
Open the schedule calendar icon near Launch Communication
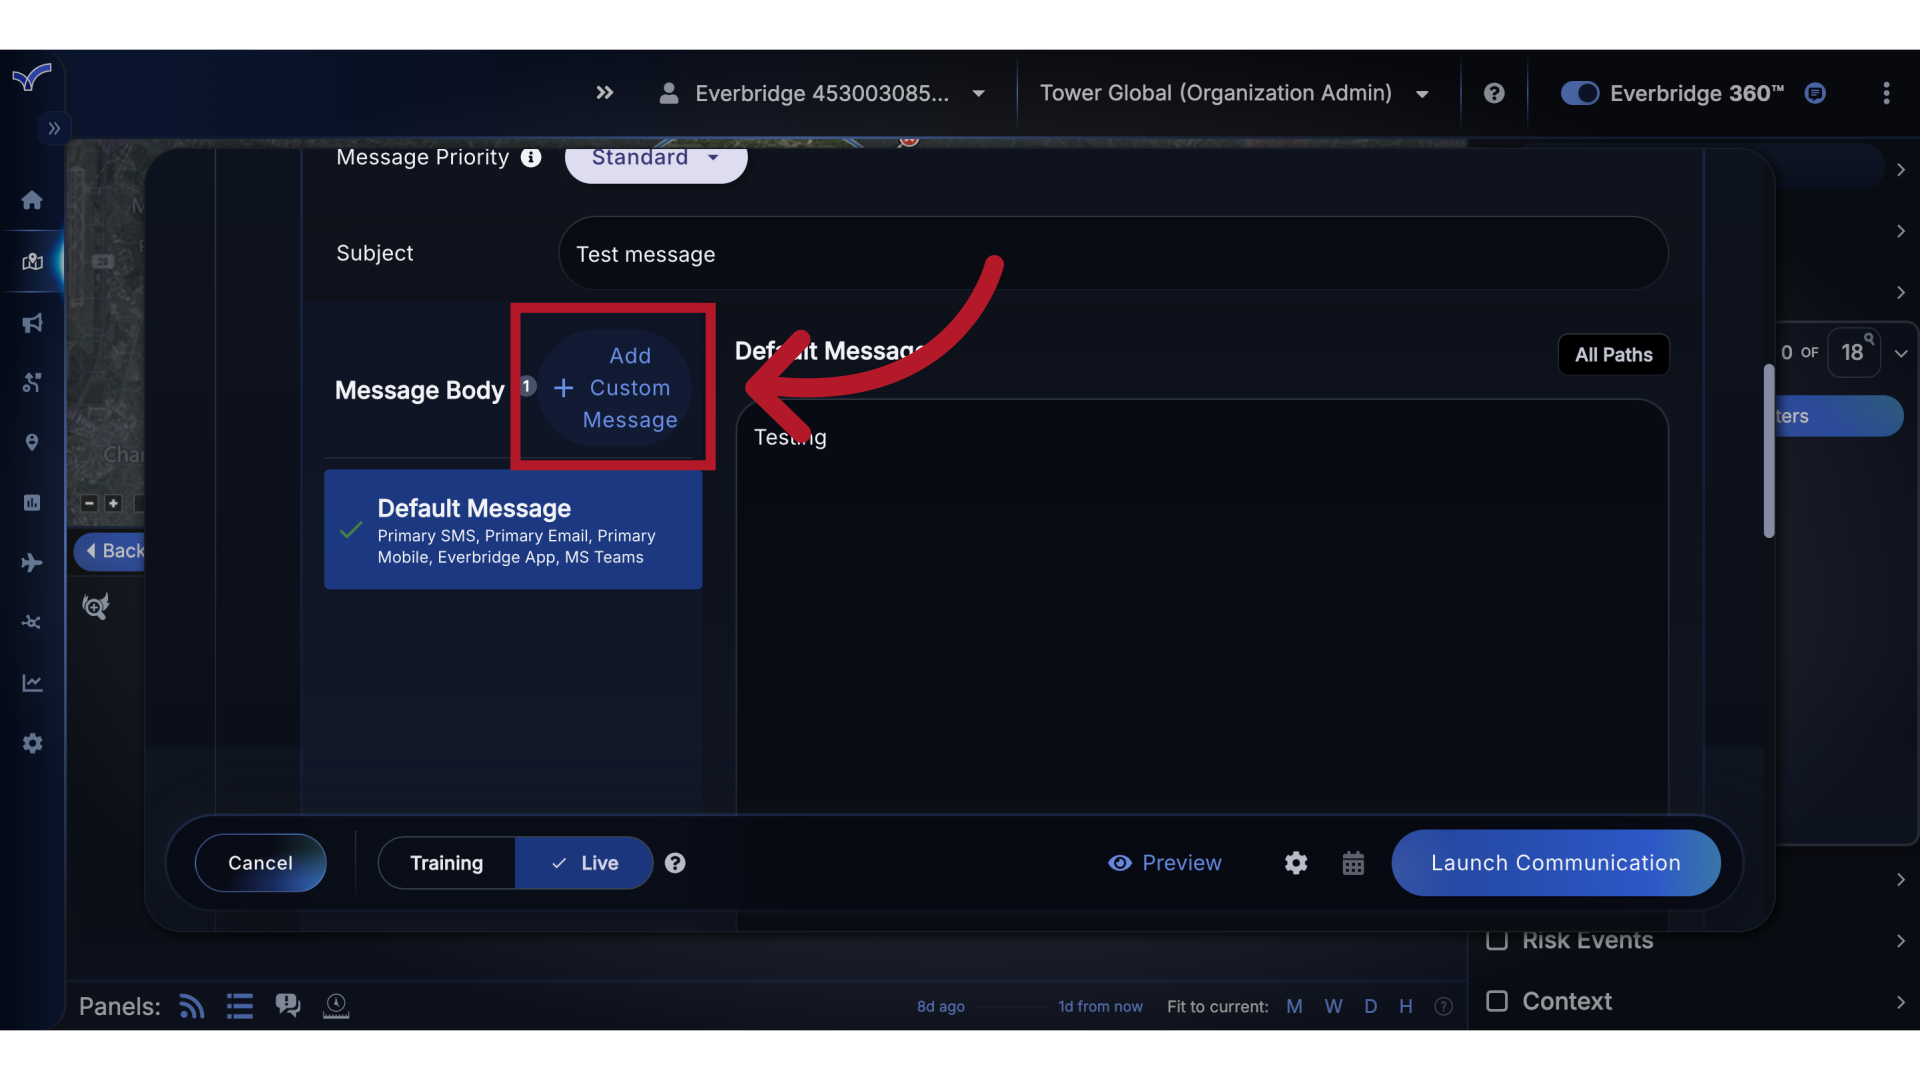coord(1353,862)
